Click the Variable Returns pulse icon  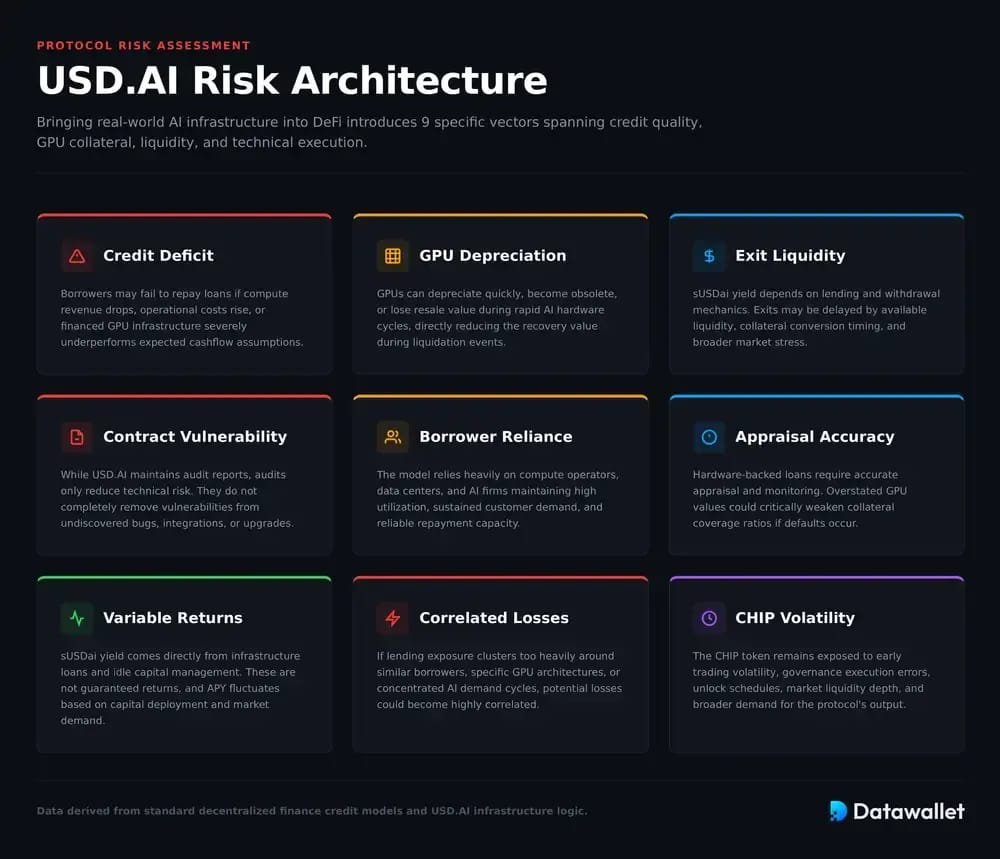point(77,618)
